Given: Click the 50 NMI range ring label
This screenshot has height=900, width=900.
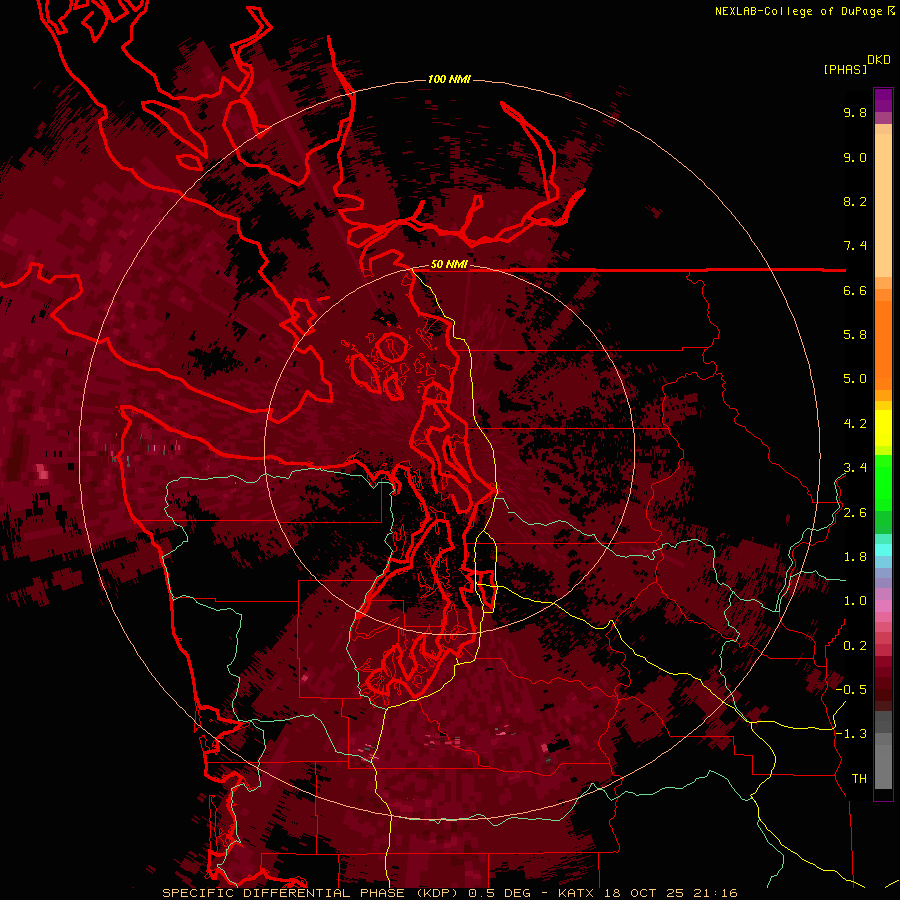Looking at the screenshot, I should pos(449,264).
